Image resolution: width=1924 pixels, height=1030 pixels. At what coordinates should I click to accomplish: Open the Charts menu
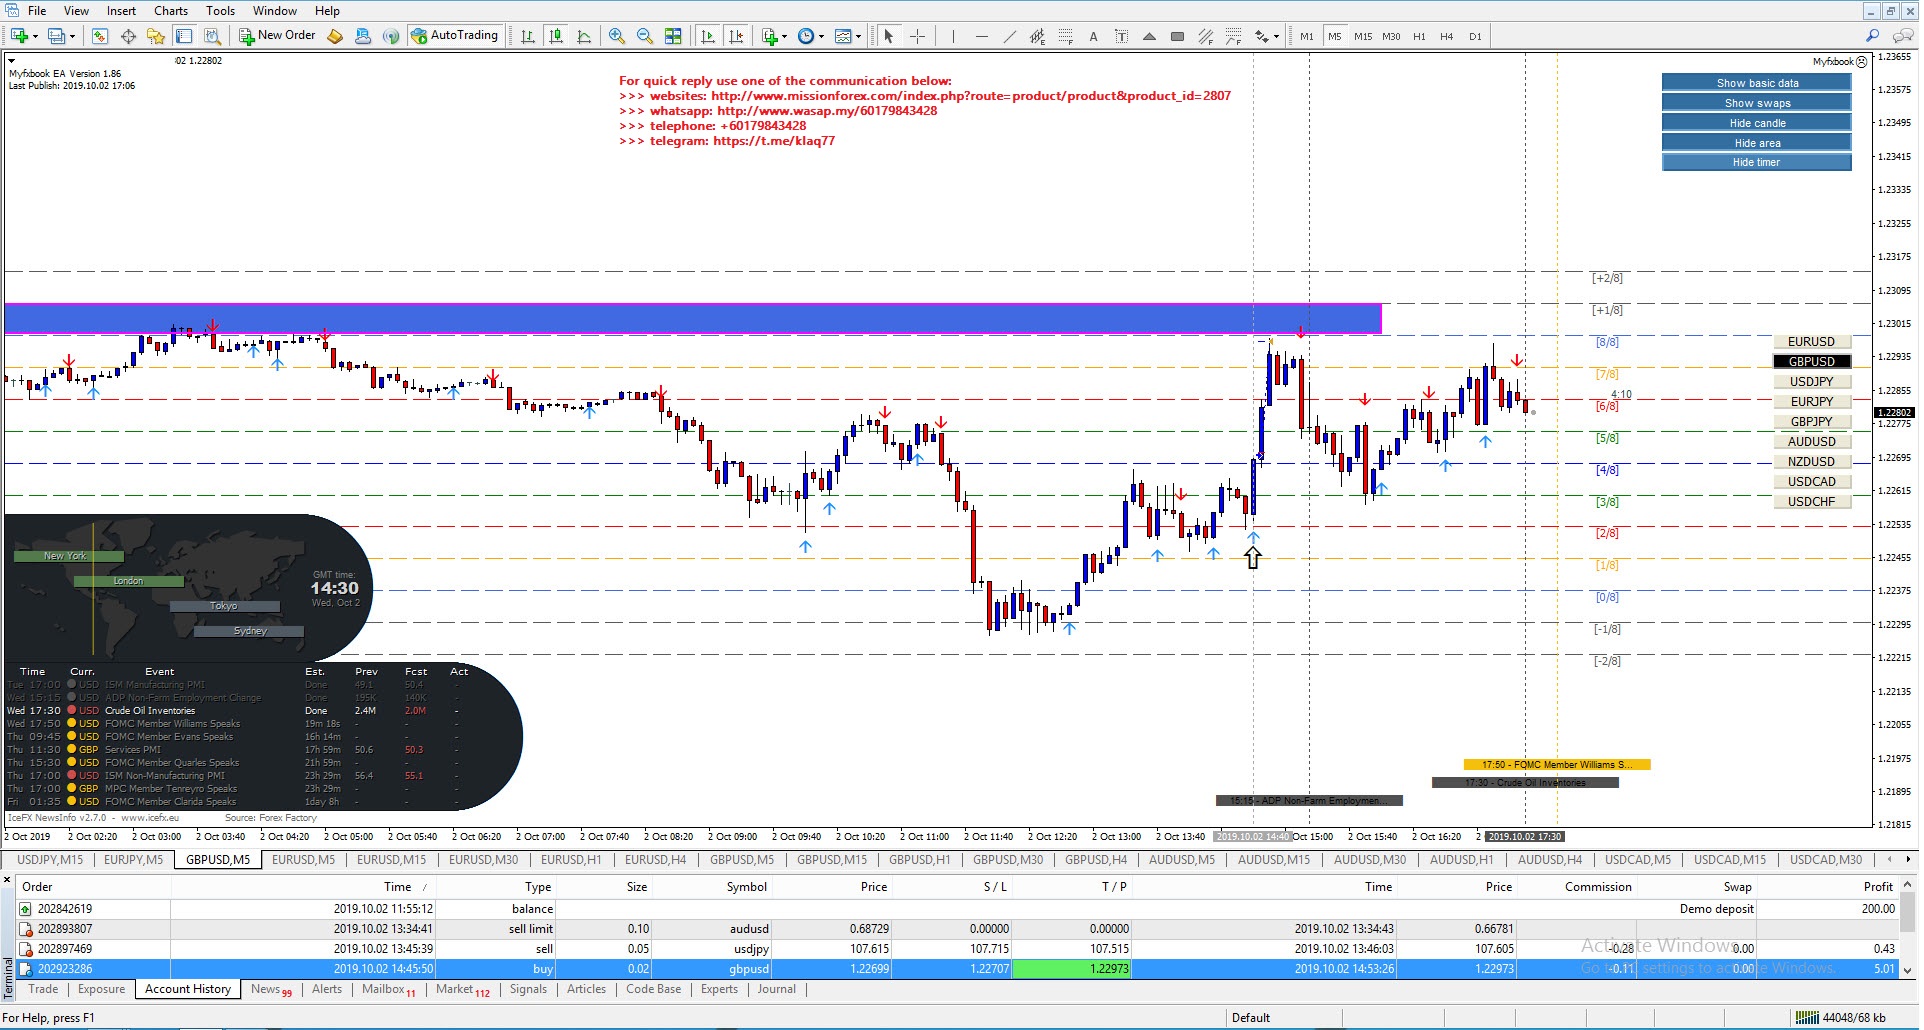[x=170, y=11]
